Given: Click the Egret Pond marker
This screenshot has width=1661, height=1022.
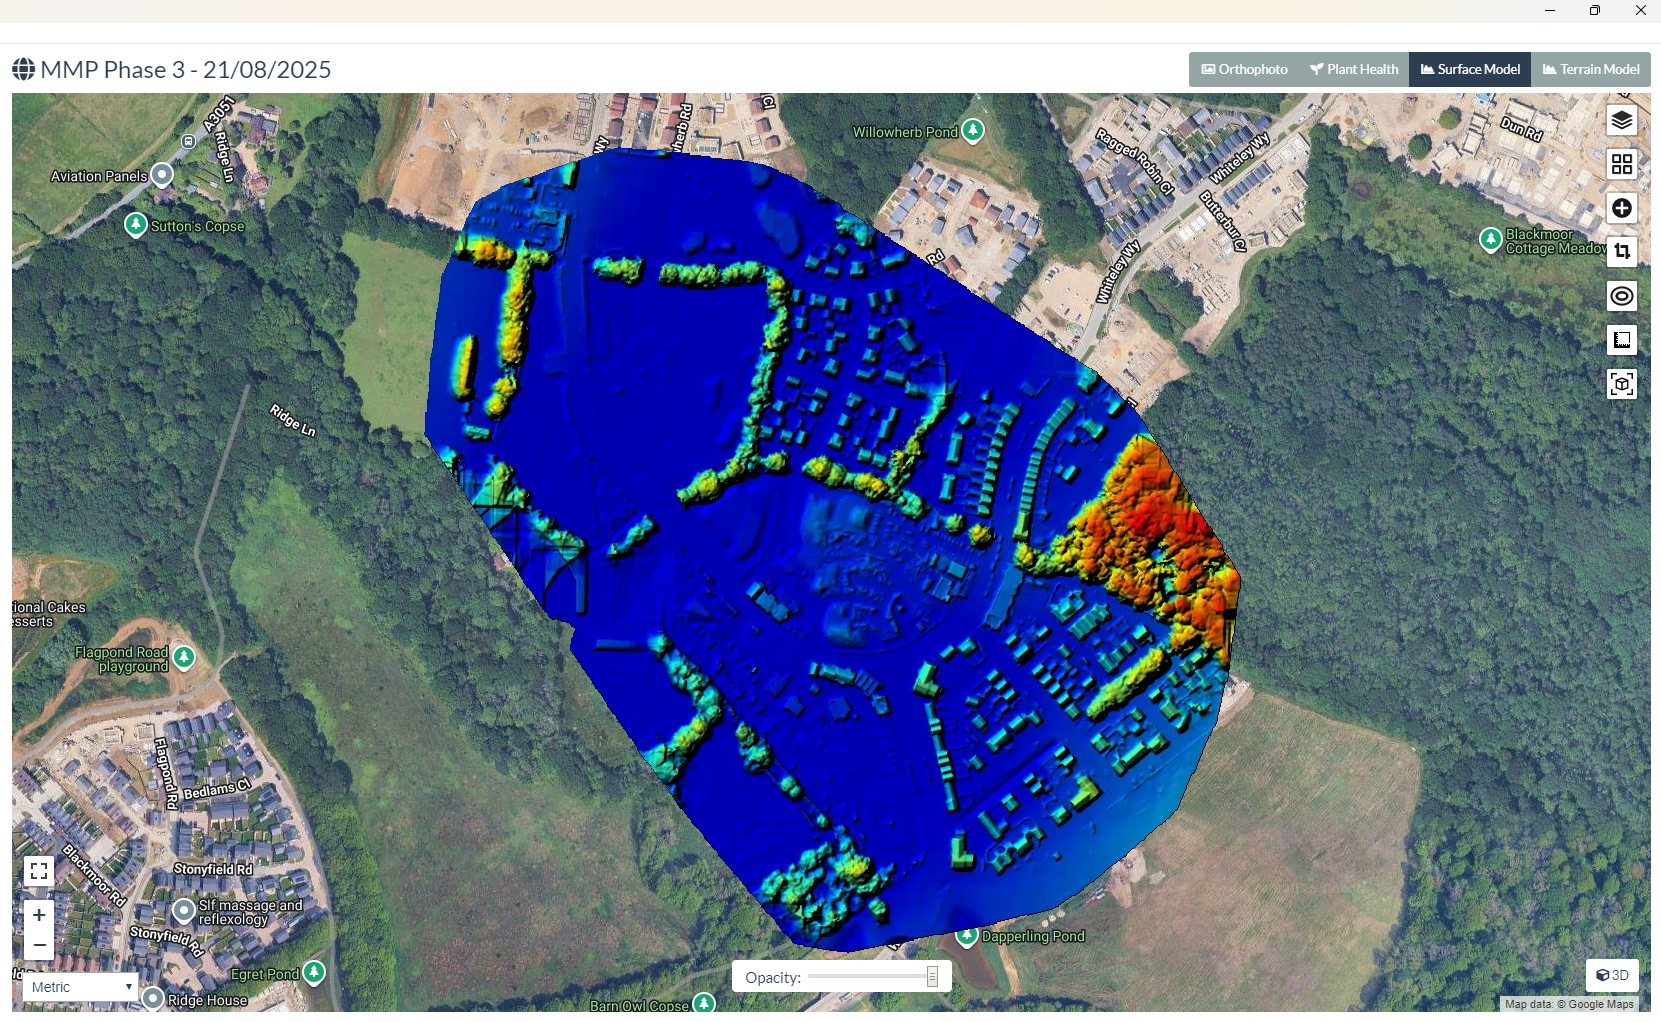Looking at the screenshot, I should pos(314,972).
